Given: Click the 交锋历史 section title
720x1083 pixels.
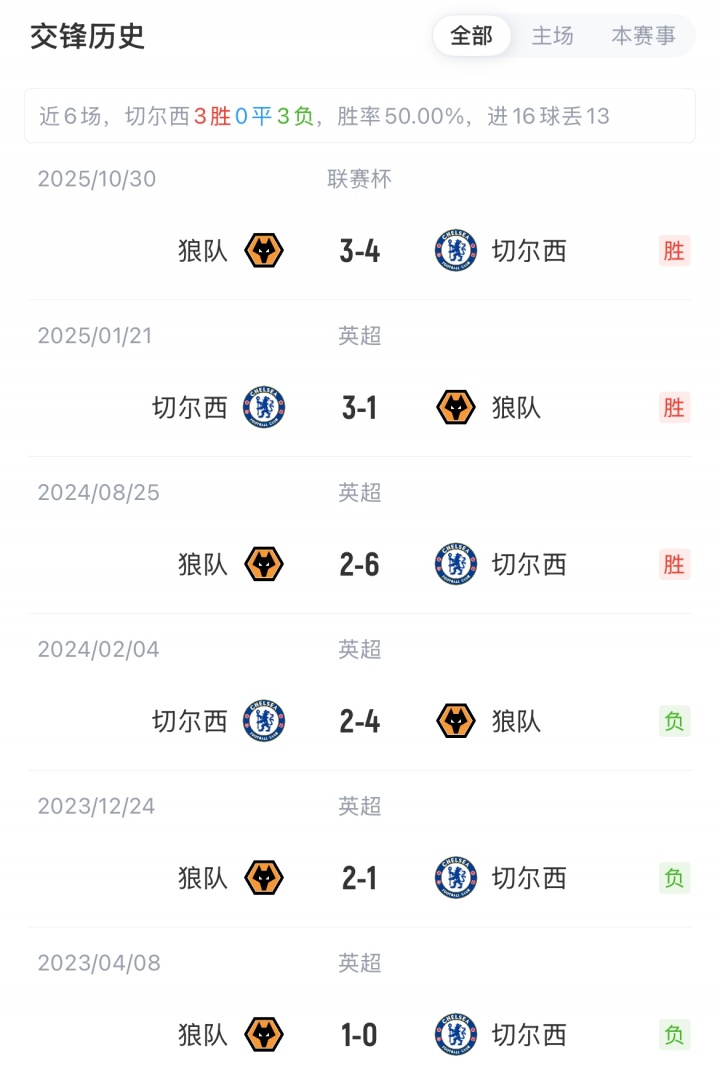Looking at the screenshot, I should (x=88, y=36).
